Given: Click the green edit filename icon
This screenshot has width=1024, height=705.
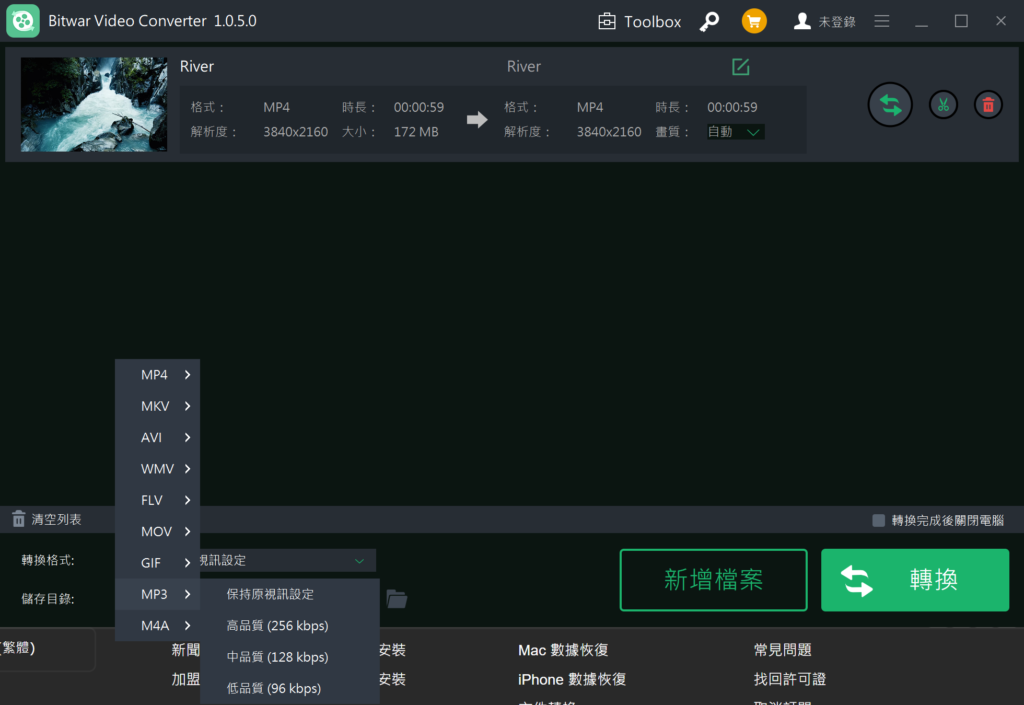Looking at the screenshot, I should (x=740, y=67).
